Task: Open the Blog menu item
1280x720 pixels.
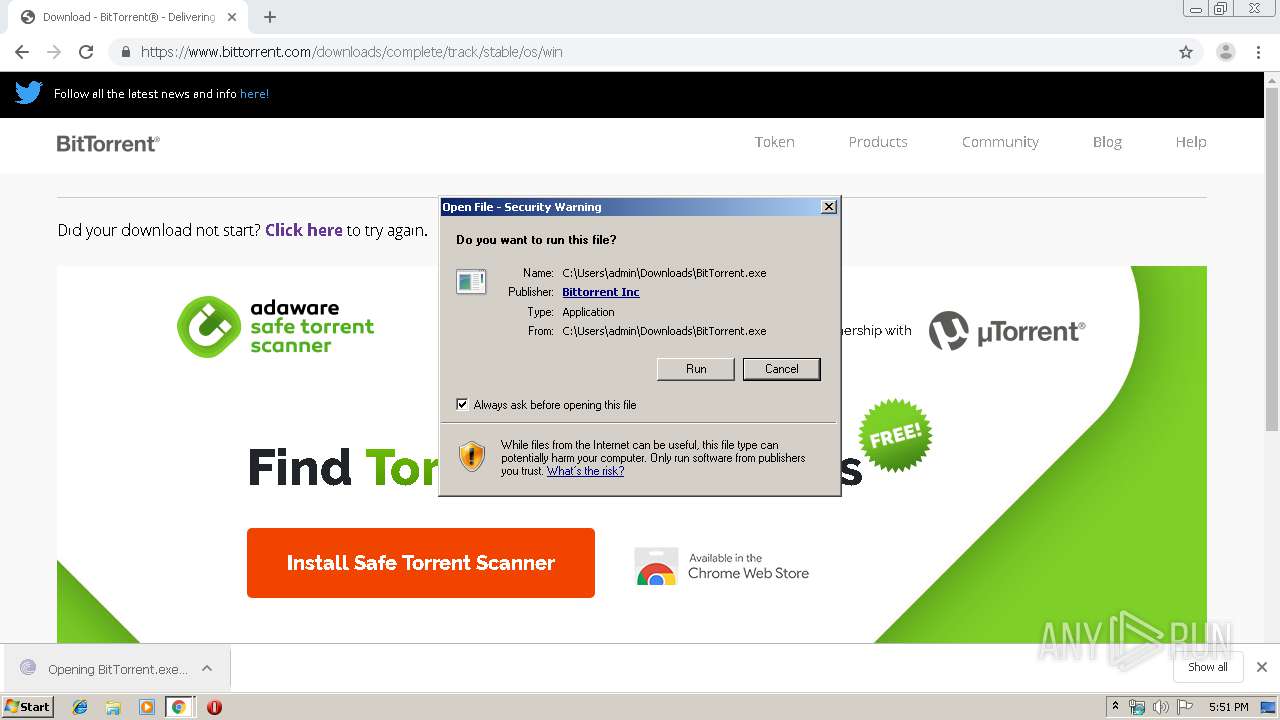Action: pos(1107,142)
